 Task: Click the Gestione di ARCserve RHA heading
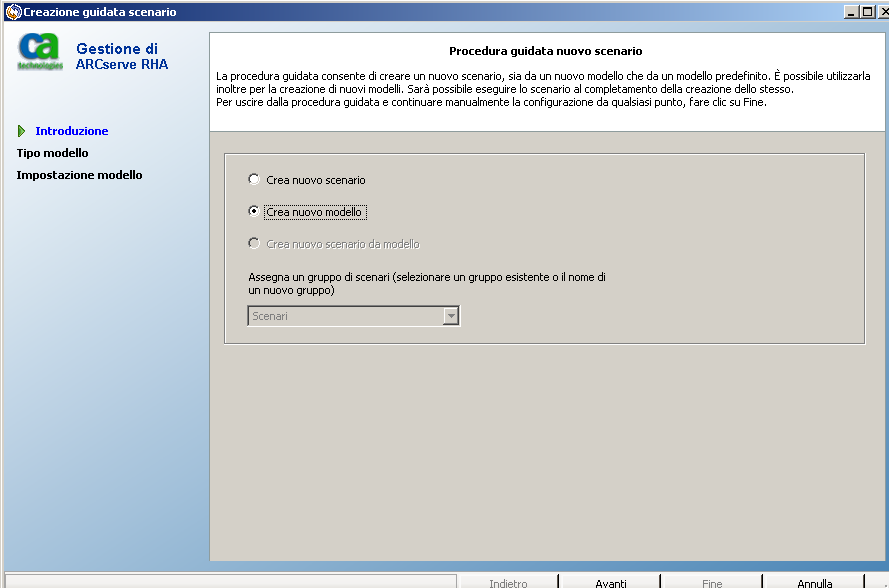(122, 56)
